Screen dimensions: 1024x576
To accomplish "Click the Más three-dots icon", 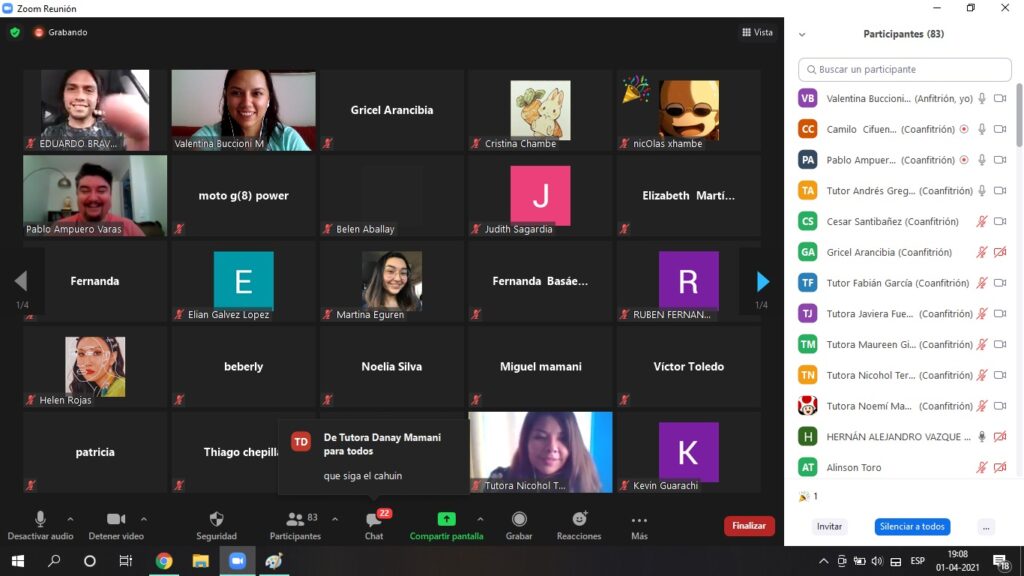I will click(639, 520).
